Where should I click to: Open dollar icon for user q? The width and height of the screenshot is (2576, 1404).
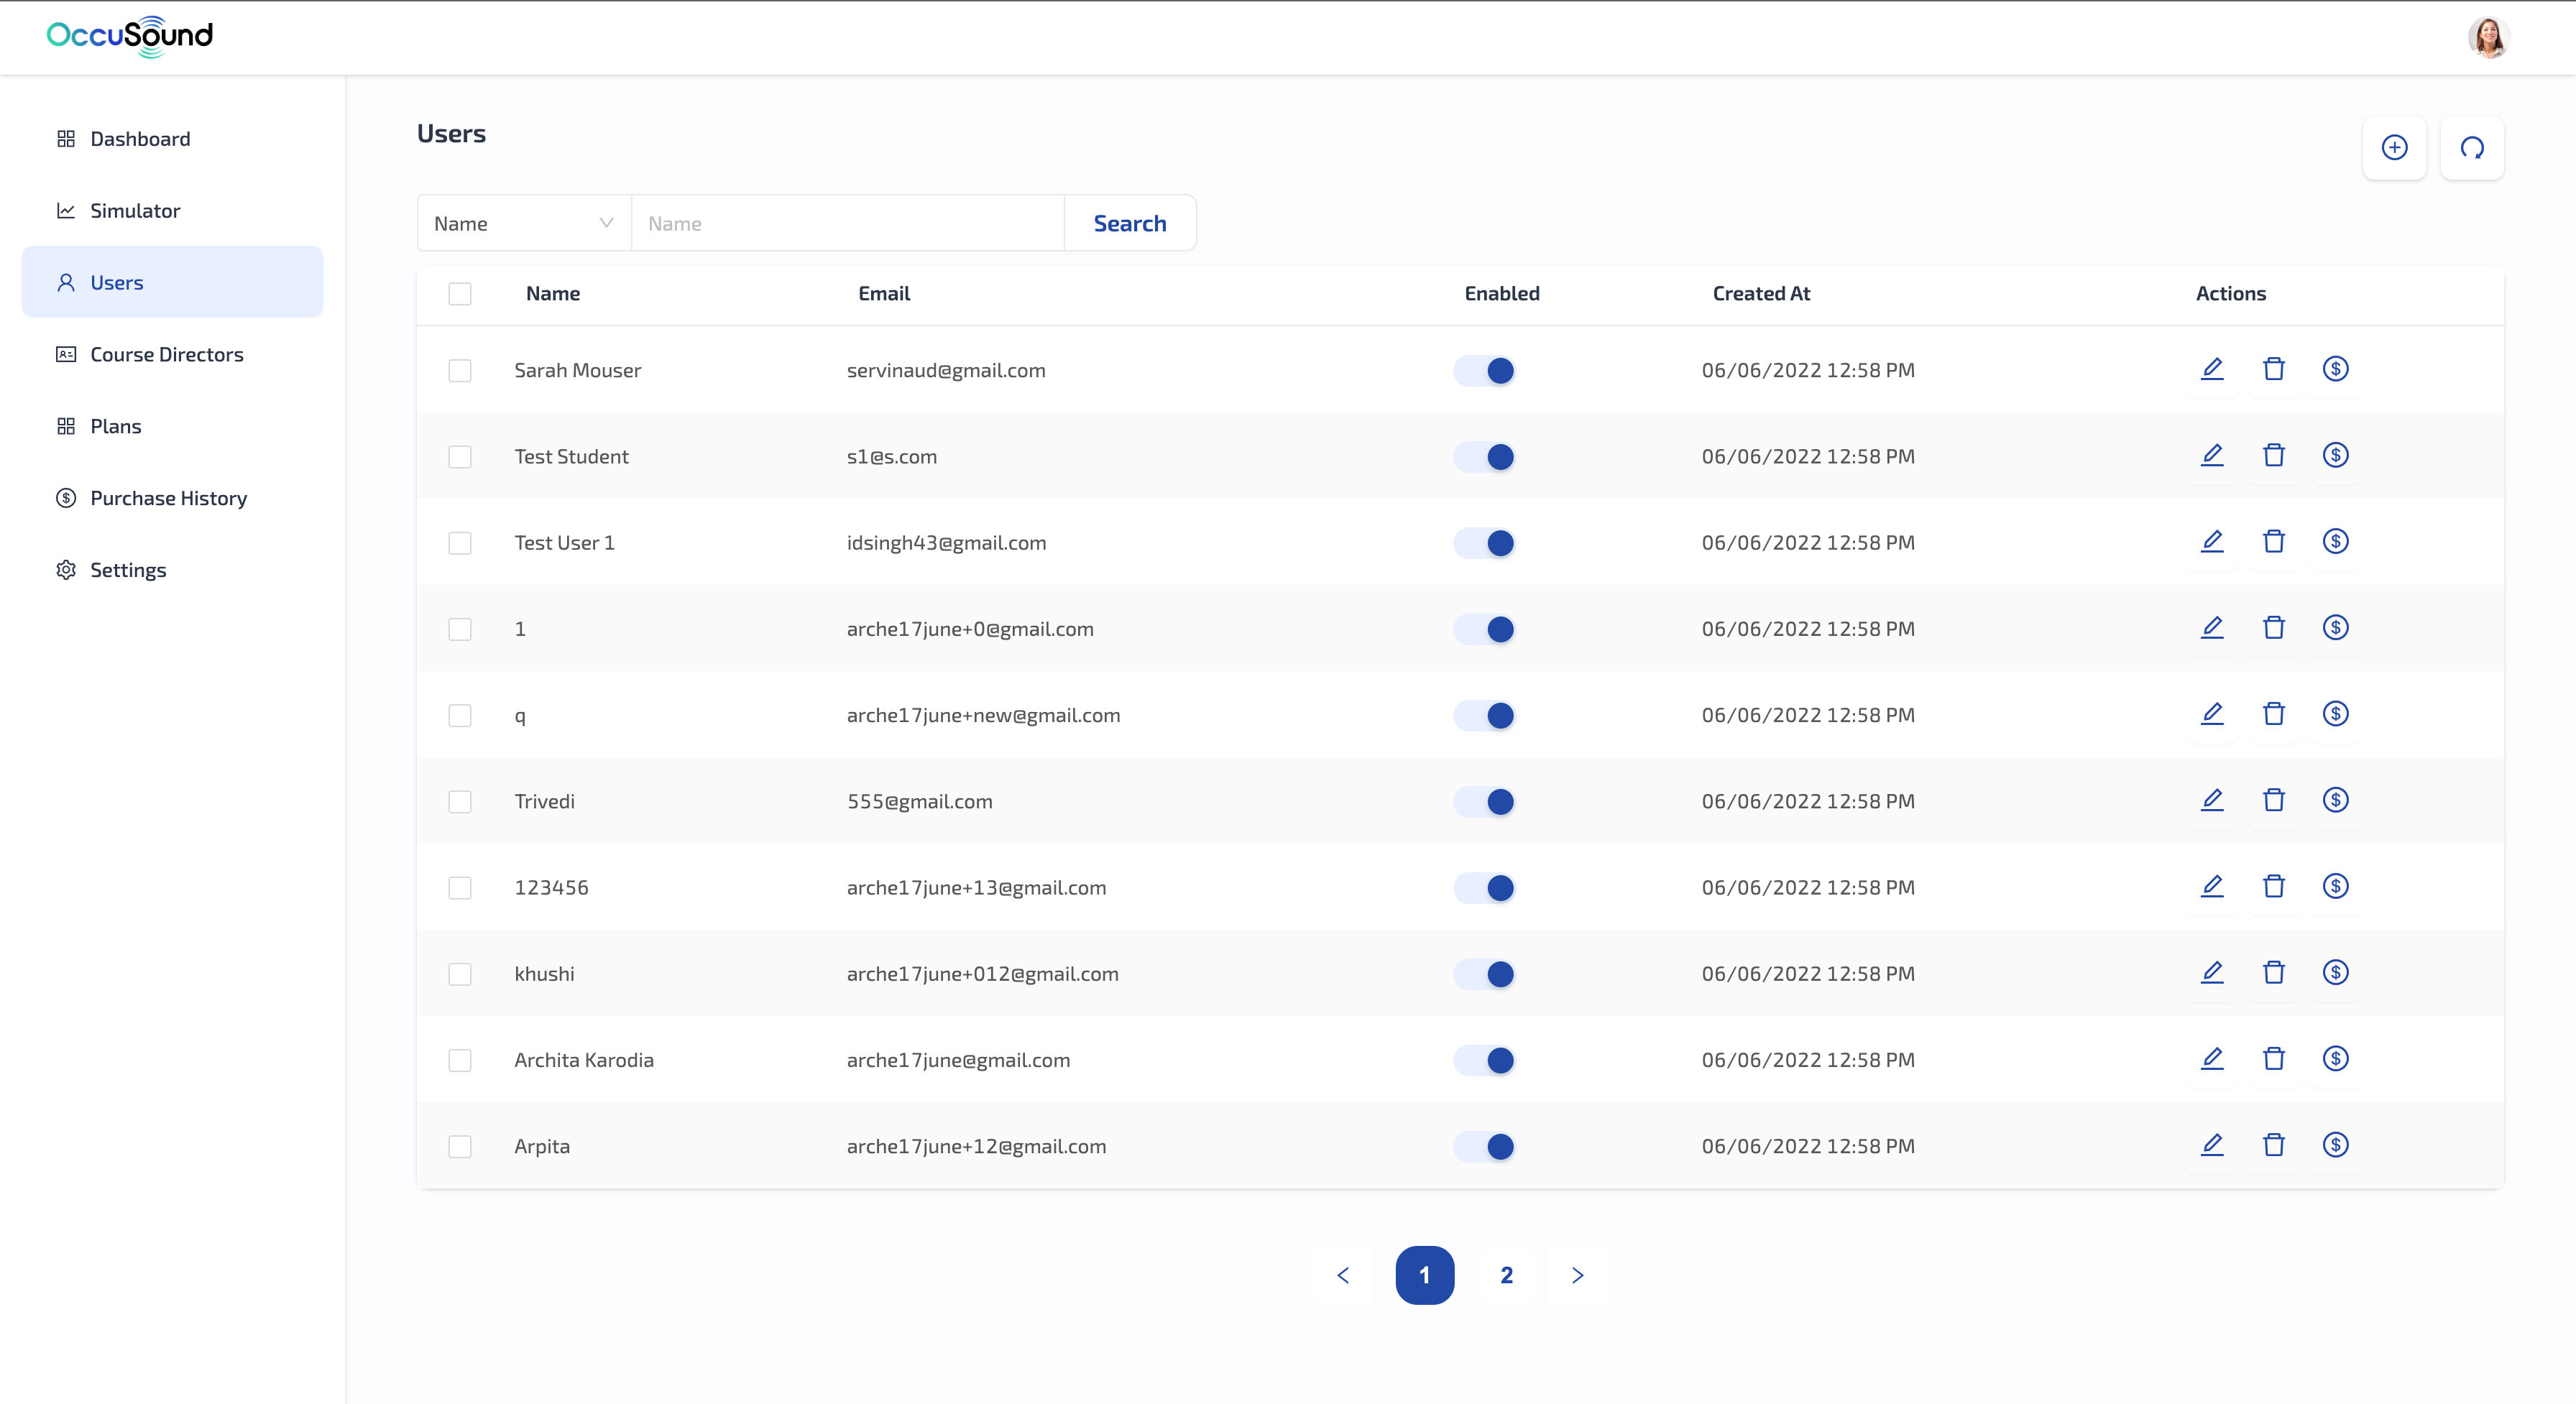pyautogui.click(x=2335, y=713)
